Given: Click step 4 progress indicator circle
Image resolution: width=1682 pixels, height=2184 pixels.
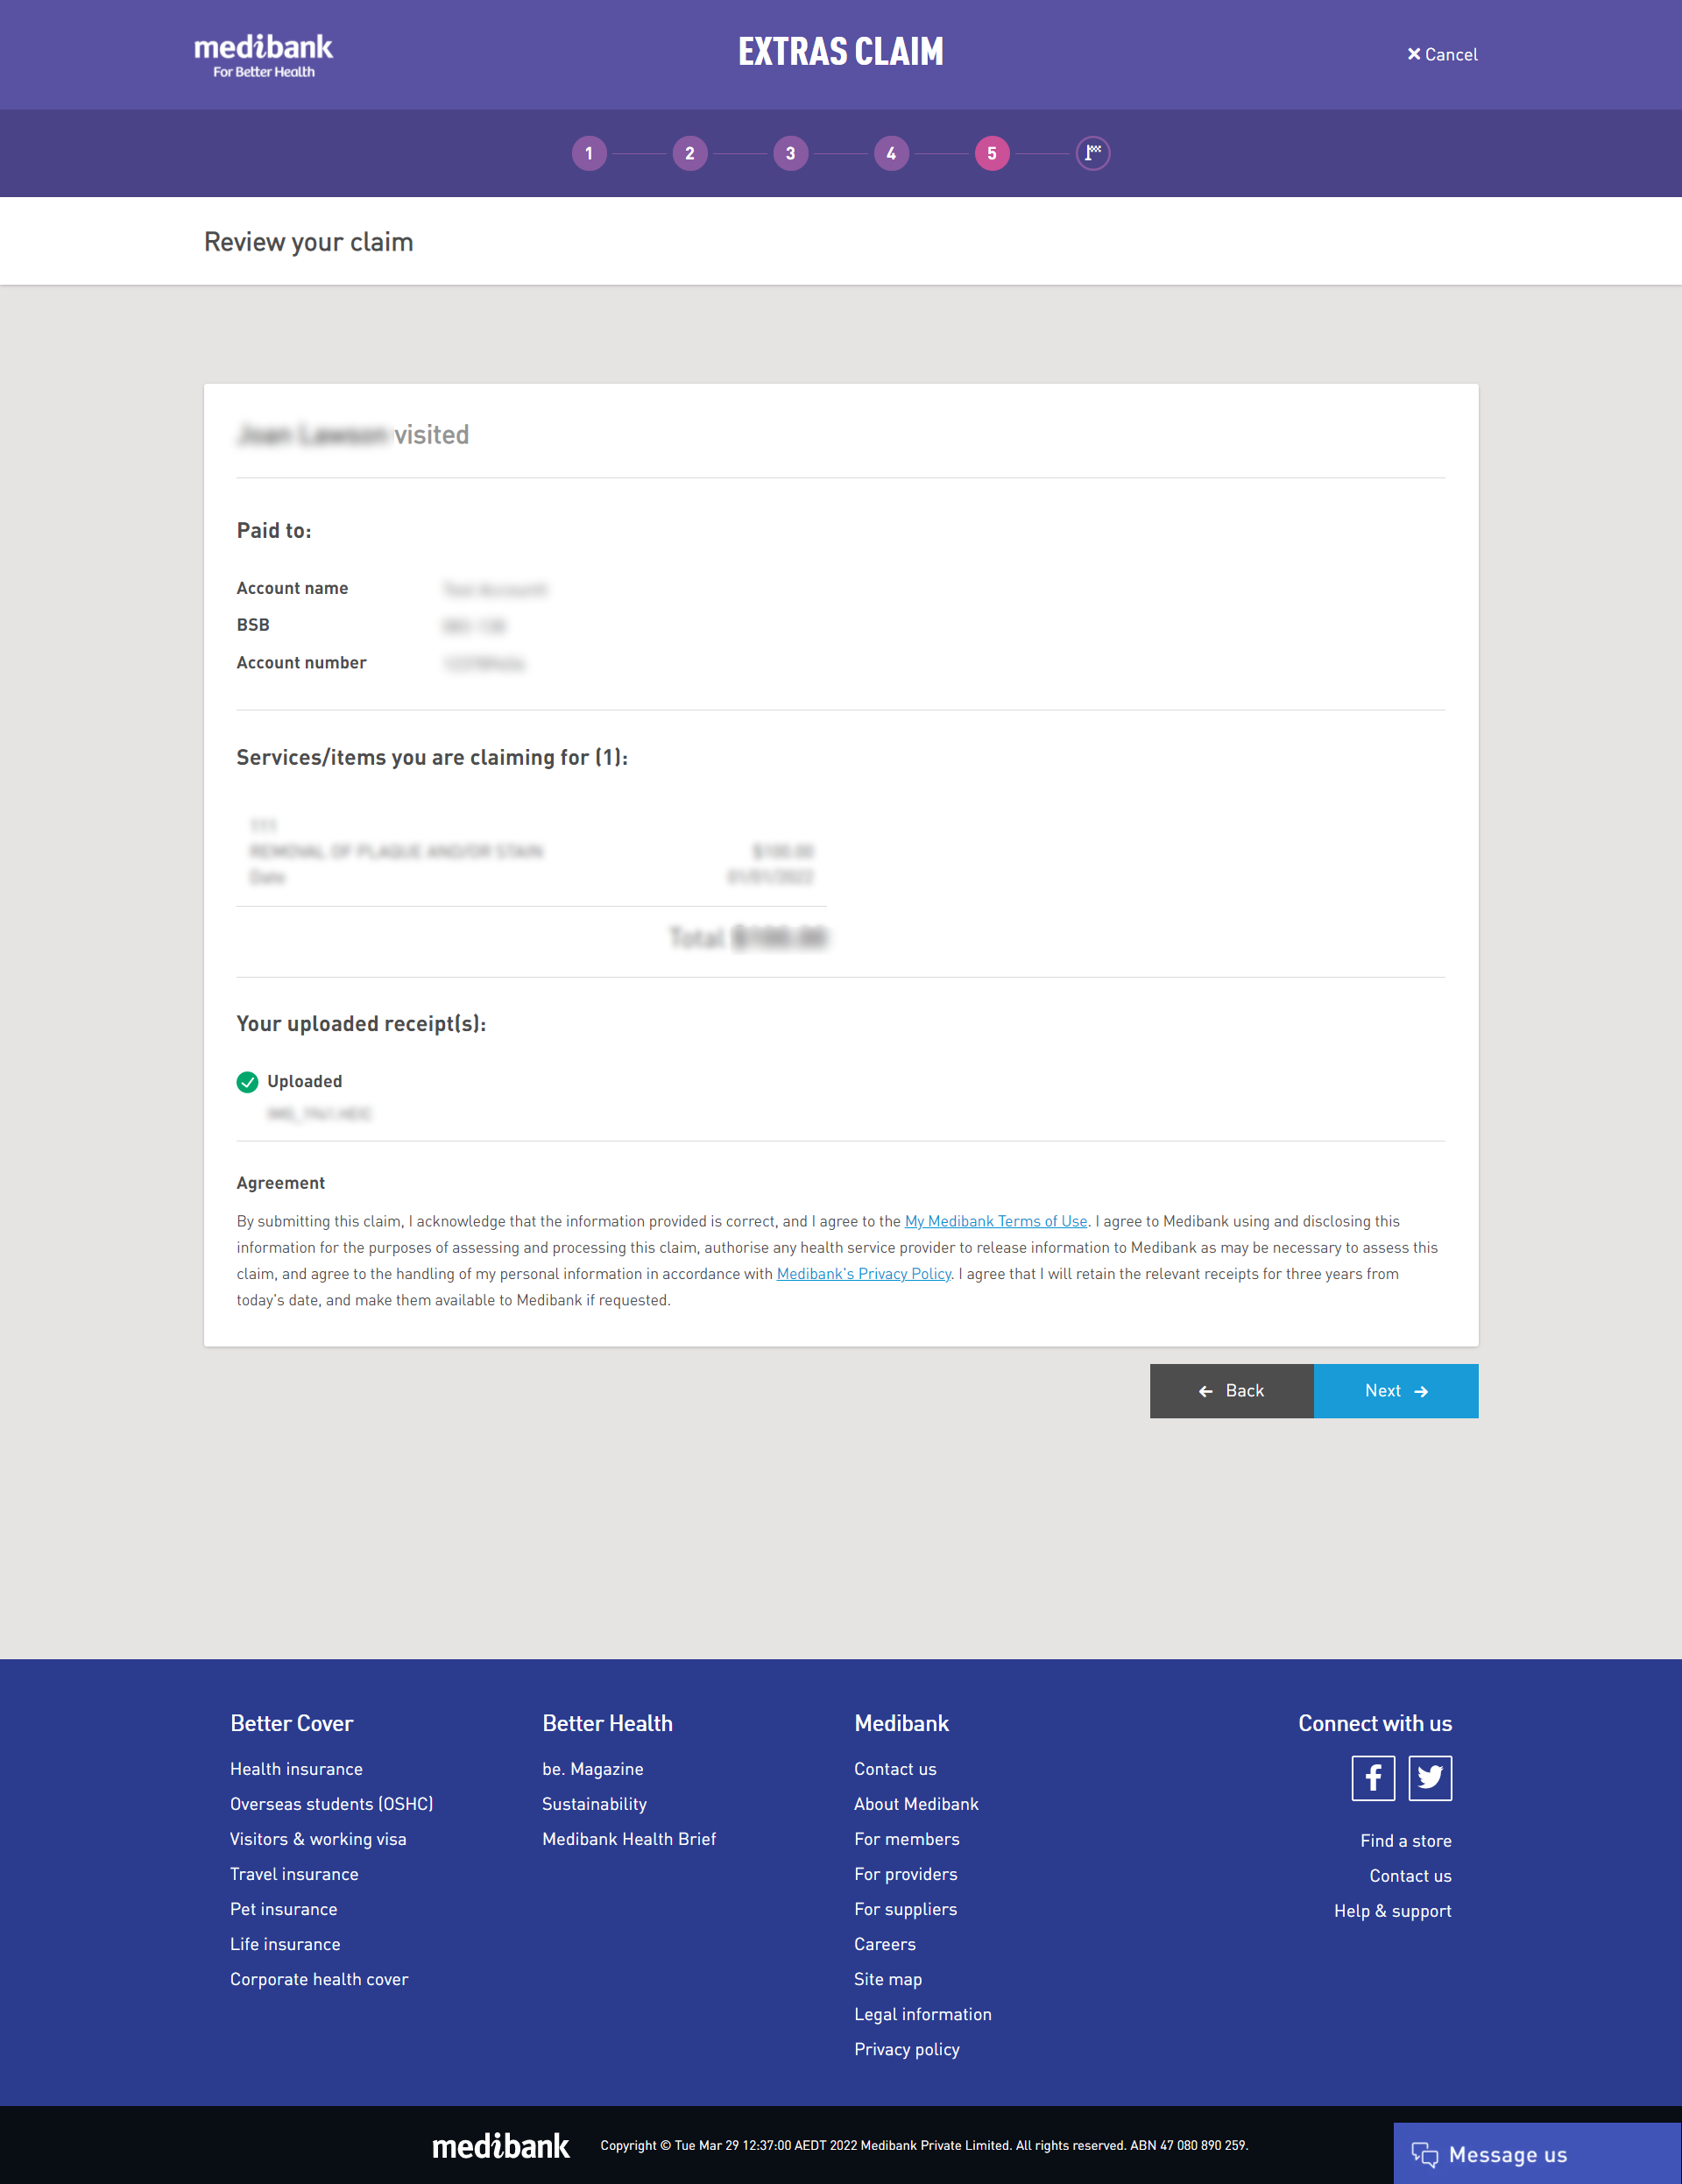Looking at the screenshot, I should [x=892, y=153].
